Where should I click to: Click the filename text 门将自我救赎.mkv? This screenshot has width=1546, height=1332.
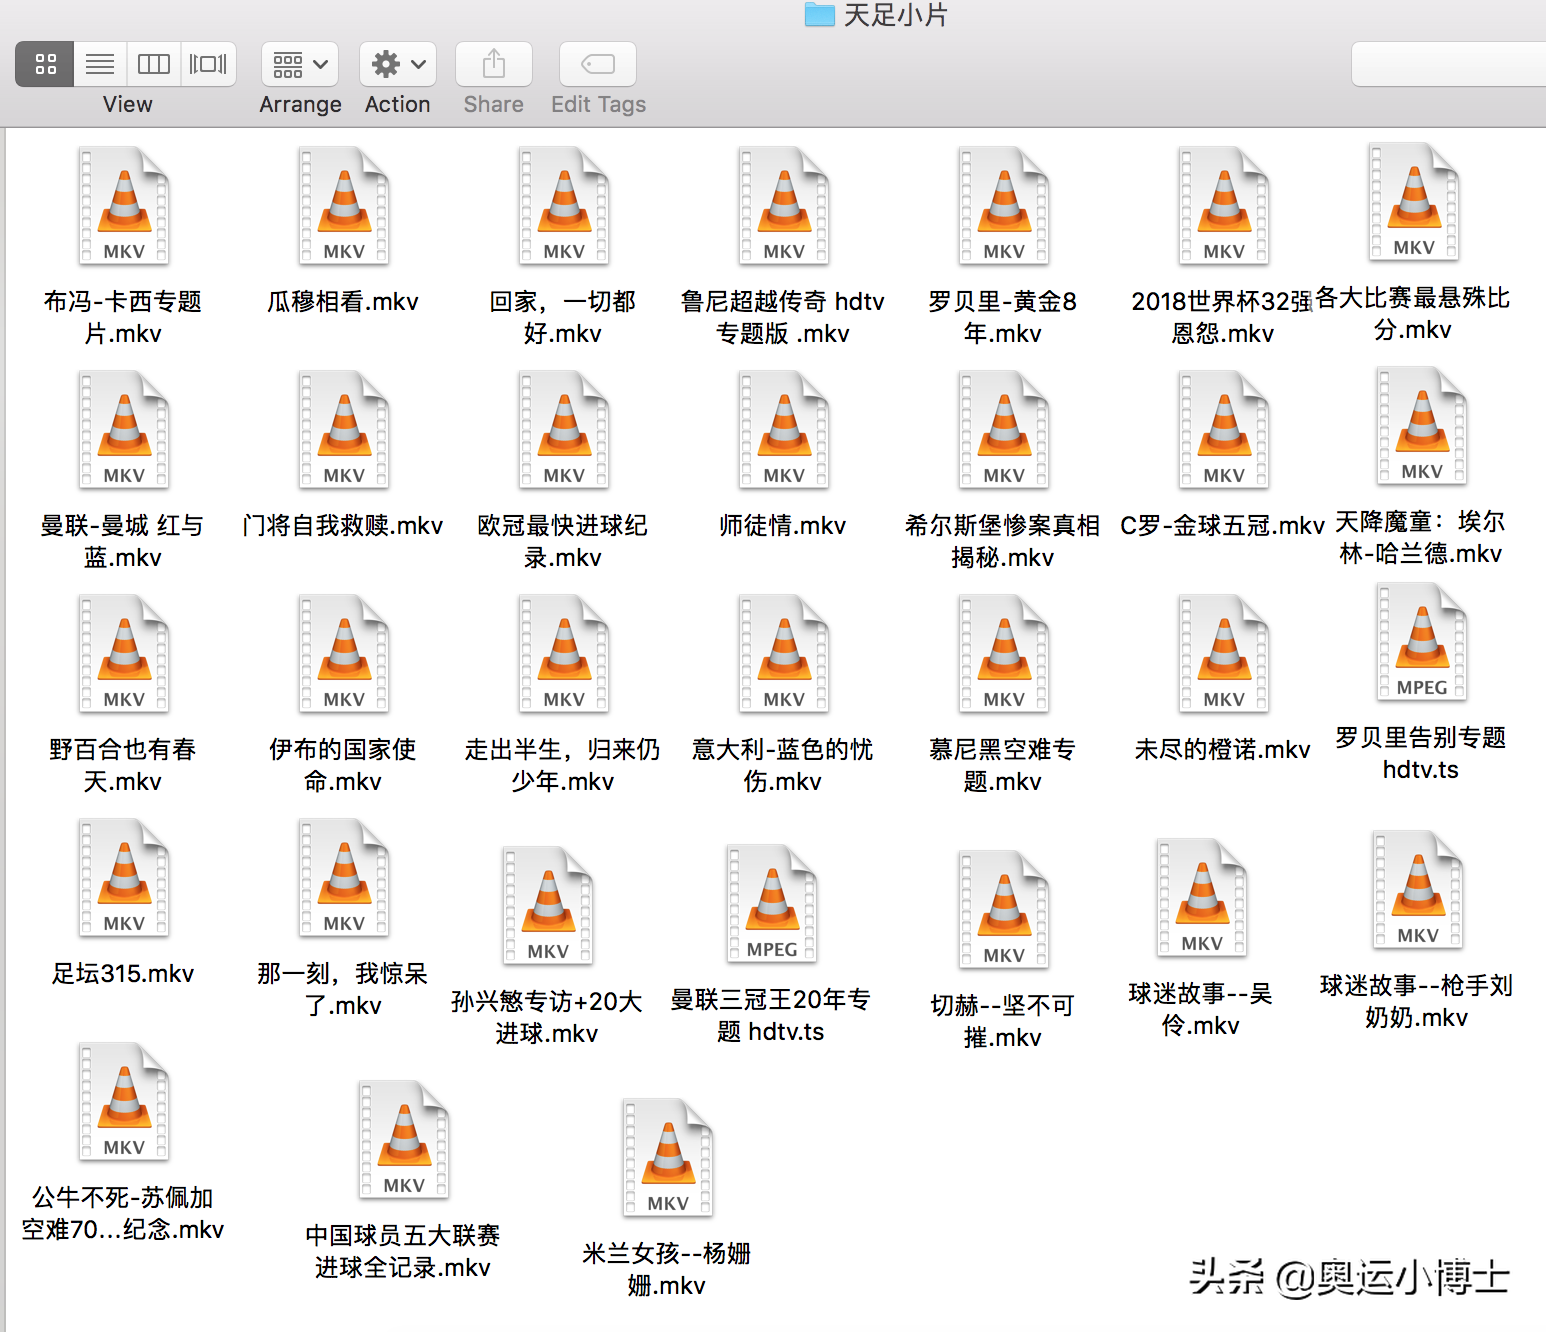point(343,525)
